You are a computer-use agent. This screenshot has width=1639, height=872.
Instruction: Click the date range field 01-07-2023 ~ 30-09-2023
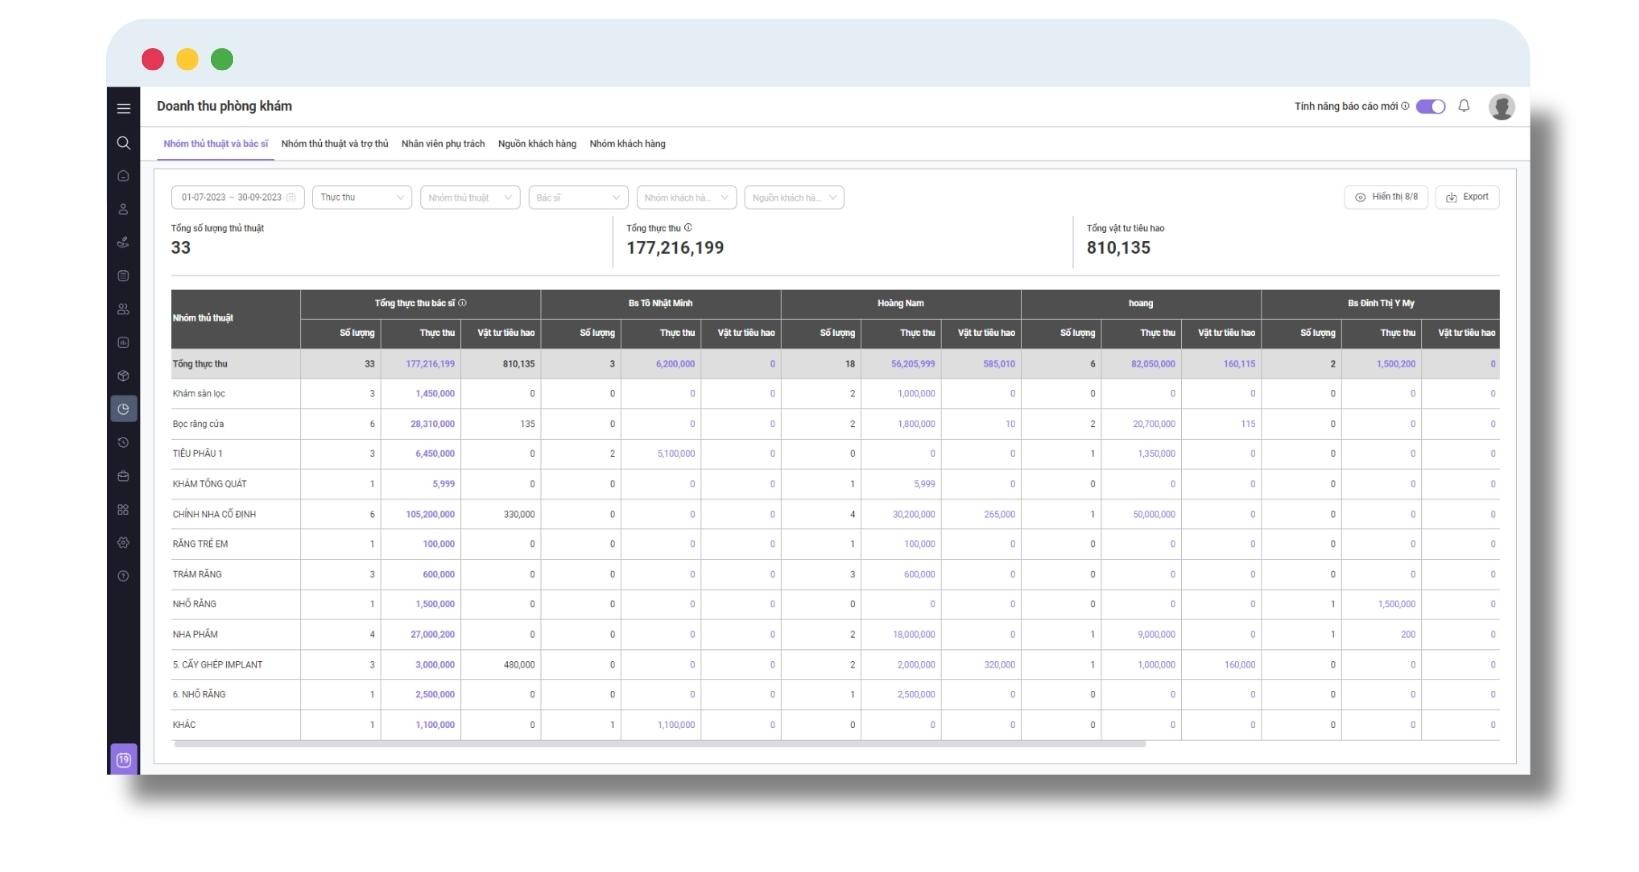coord(238,197)
